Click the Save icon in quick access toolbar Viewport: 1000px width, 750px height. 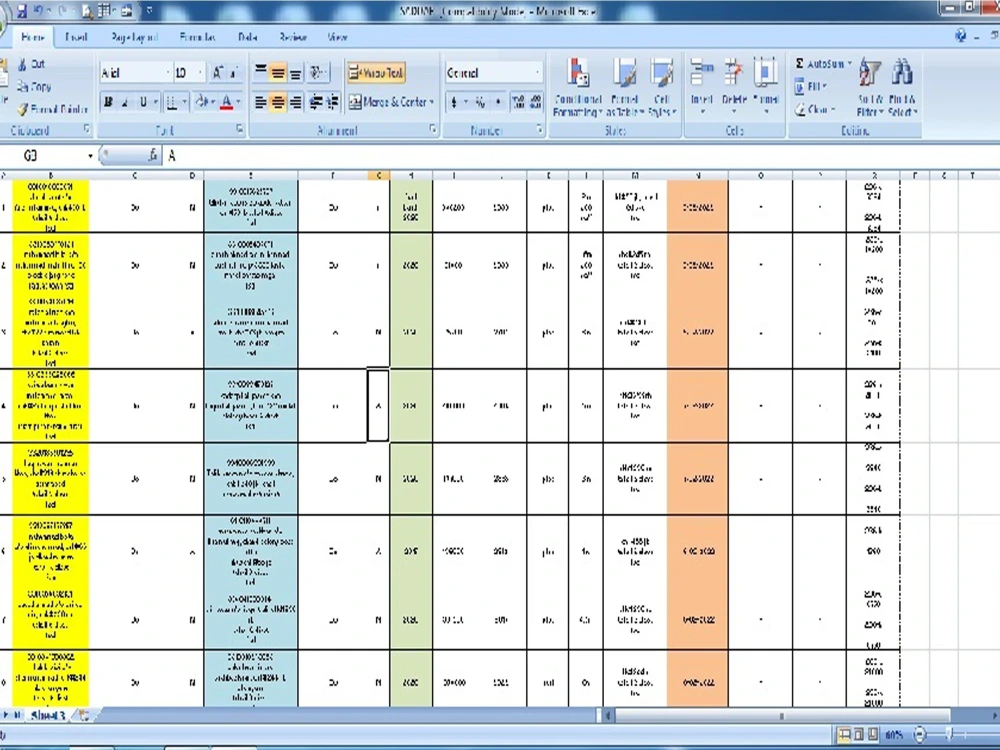[x=22, y=10]
